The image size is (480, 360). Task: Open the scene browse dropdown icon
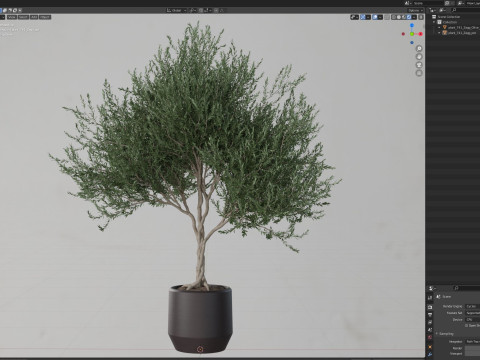408,3
